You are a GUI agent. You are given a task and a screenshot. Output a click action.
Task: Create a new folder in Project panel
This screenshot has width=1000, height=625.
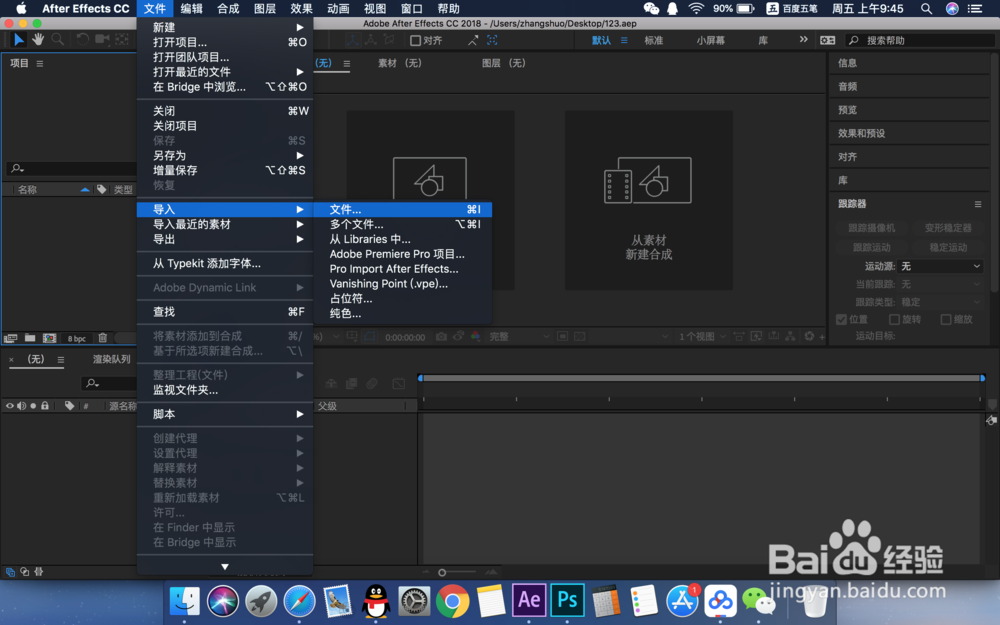30,338
